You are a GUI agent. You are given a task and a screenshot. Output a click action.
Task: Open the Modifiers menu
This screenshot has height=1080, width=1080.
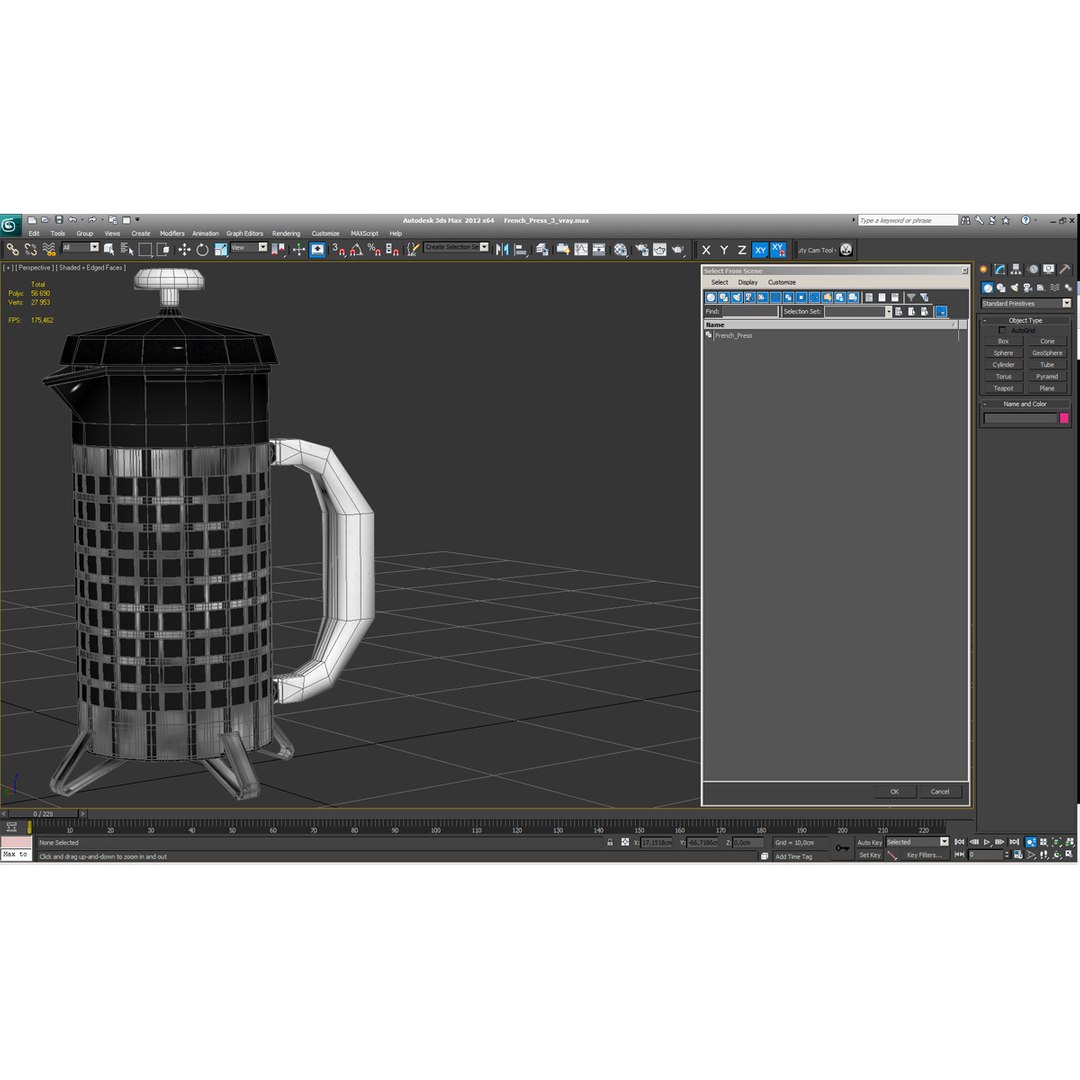pos(172,233)
